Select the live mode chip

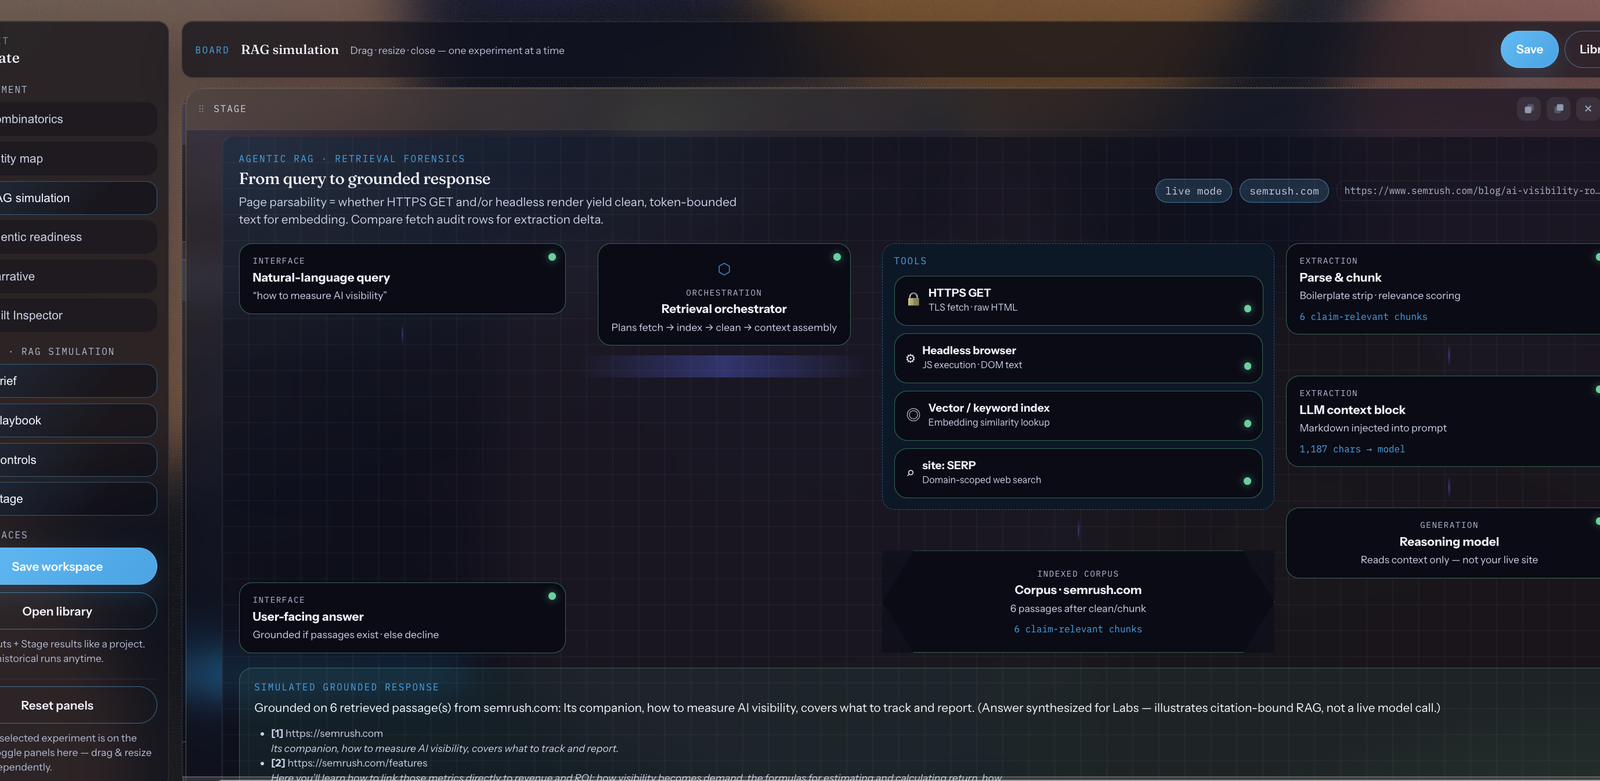click(x=1193, y=191)
